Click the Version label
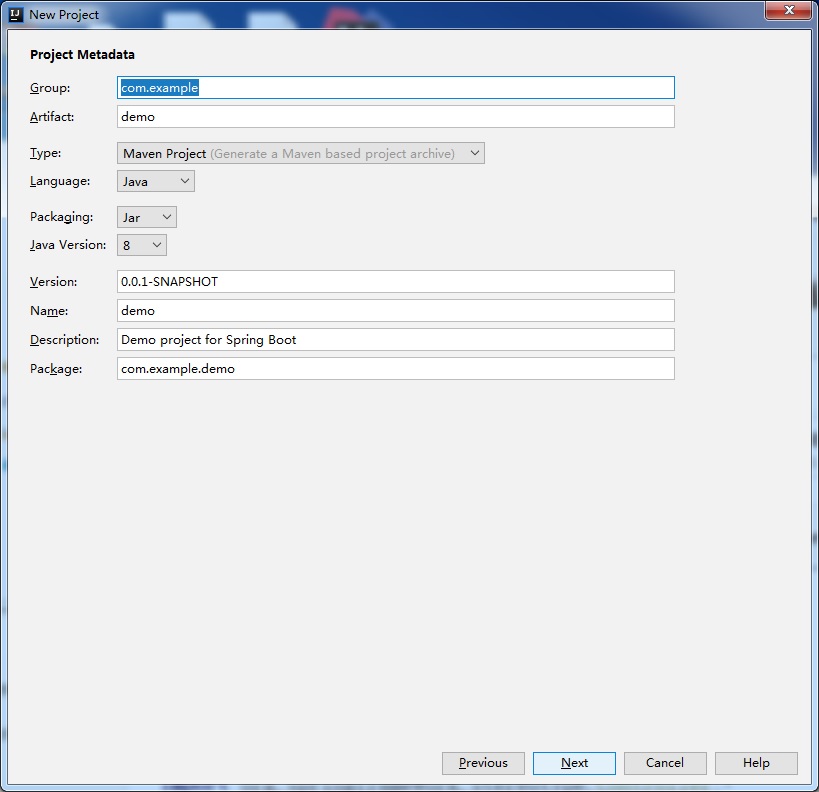 tap(53, 282)
